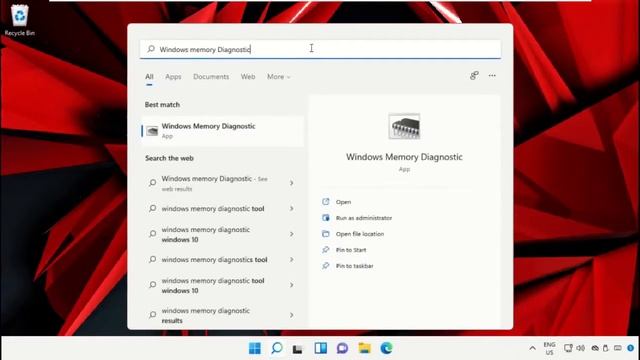Select suggestion 'windows memory diagnostic windows 10'
This screenshot has width=640, height=360.
tap(205, 234)
